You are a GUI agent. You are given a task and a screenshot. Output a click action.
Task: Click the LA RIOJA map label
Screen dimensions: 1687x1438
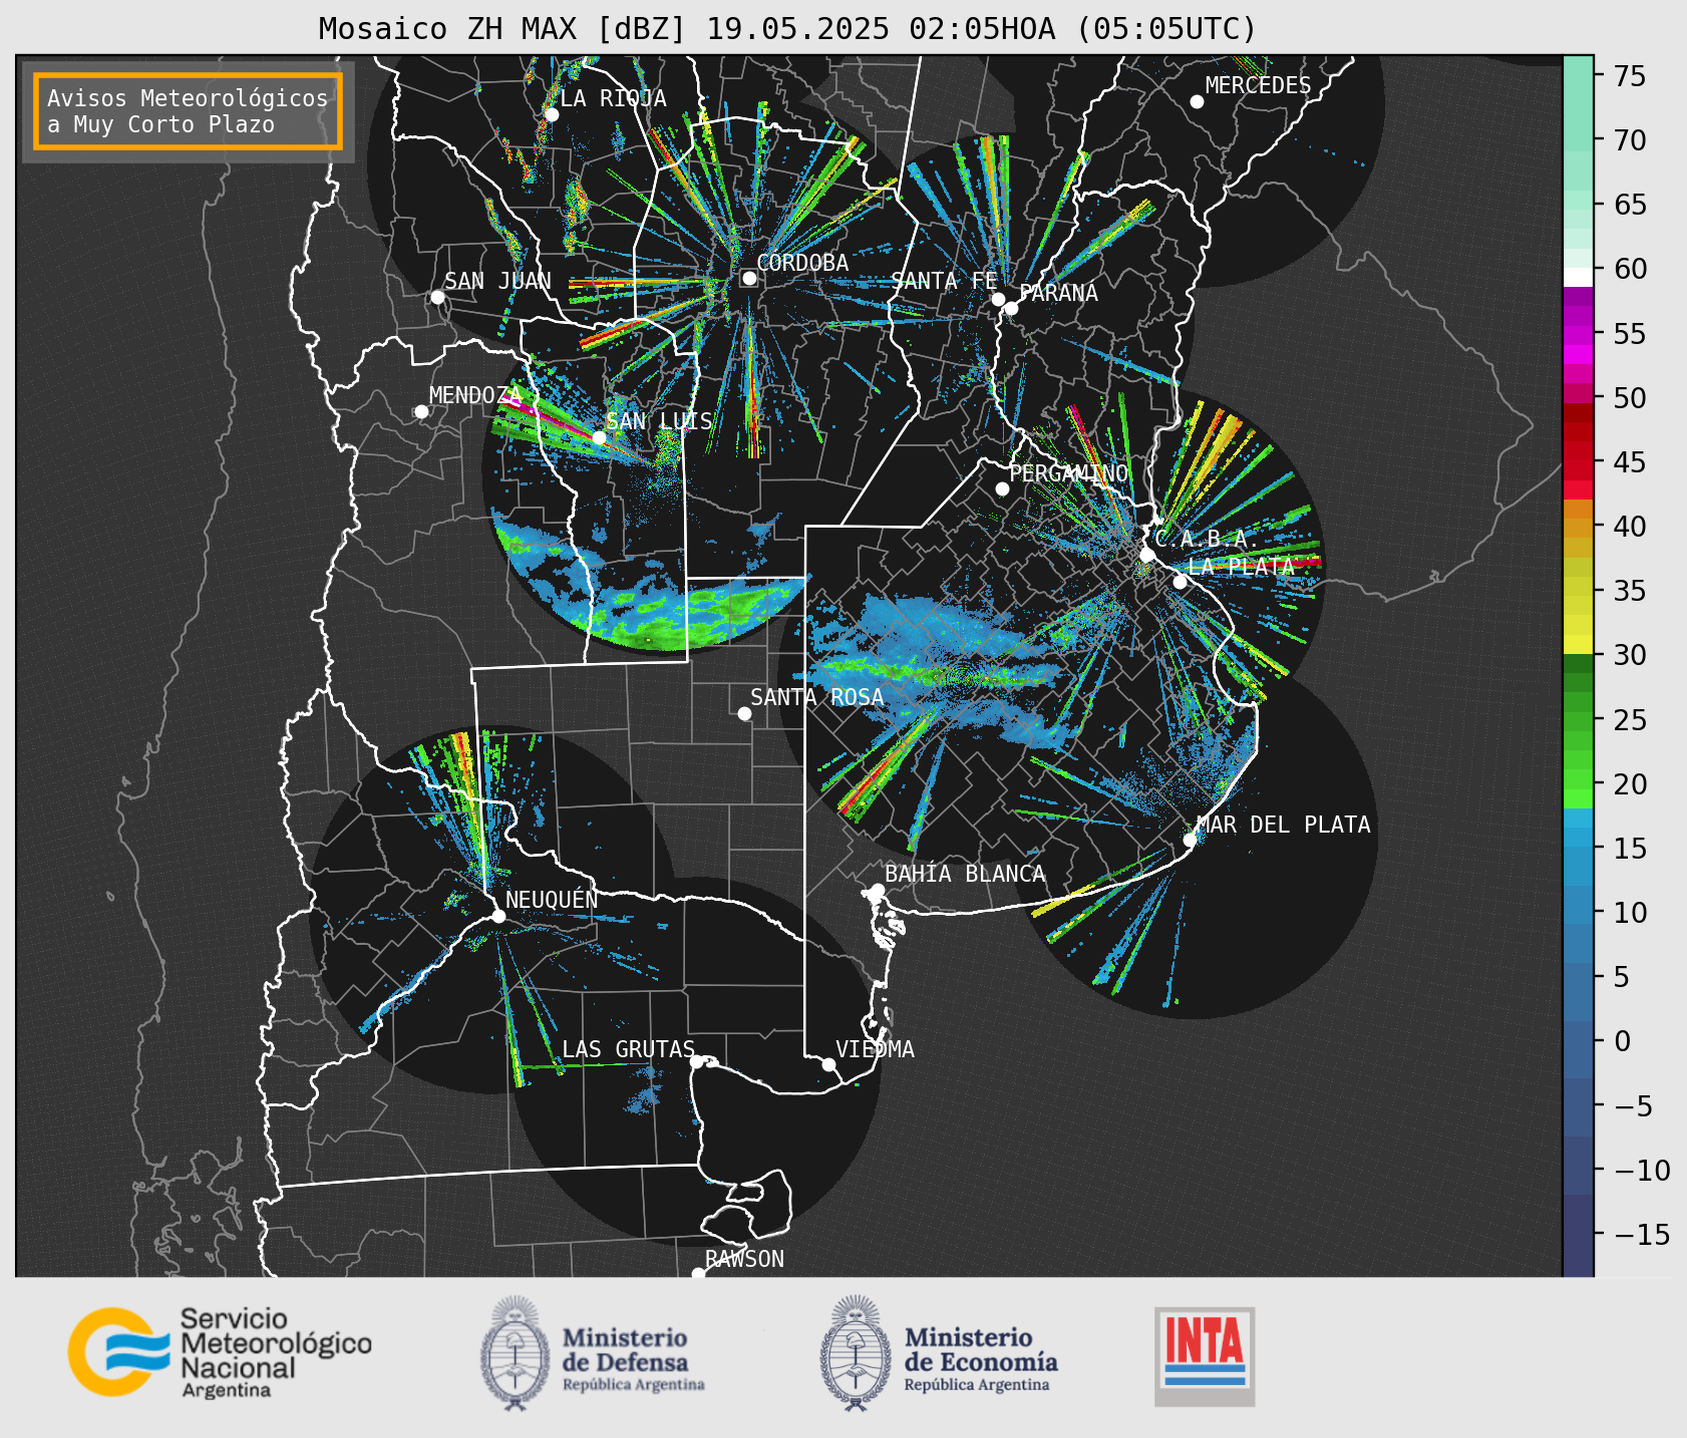(x=613, y=98)
